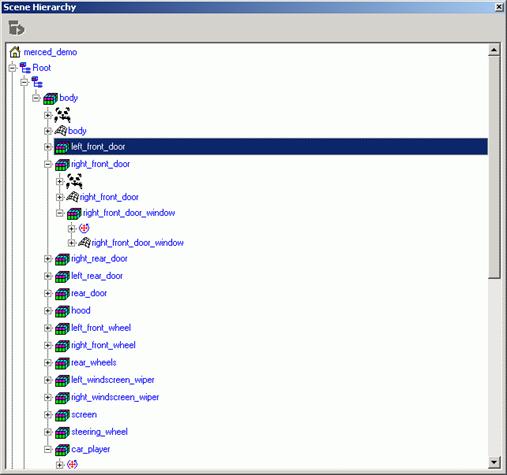Click the hierarchy toolbar icon below the title
Image resolution: width=507 pixels, height=475 pixels.
16,27
